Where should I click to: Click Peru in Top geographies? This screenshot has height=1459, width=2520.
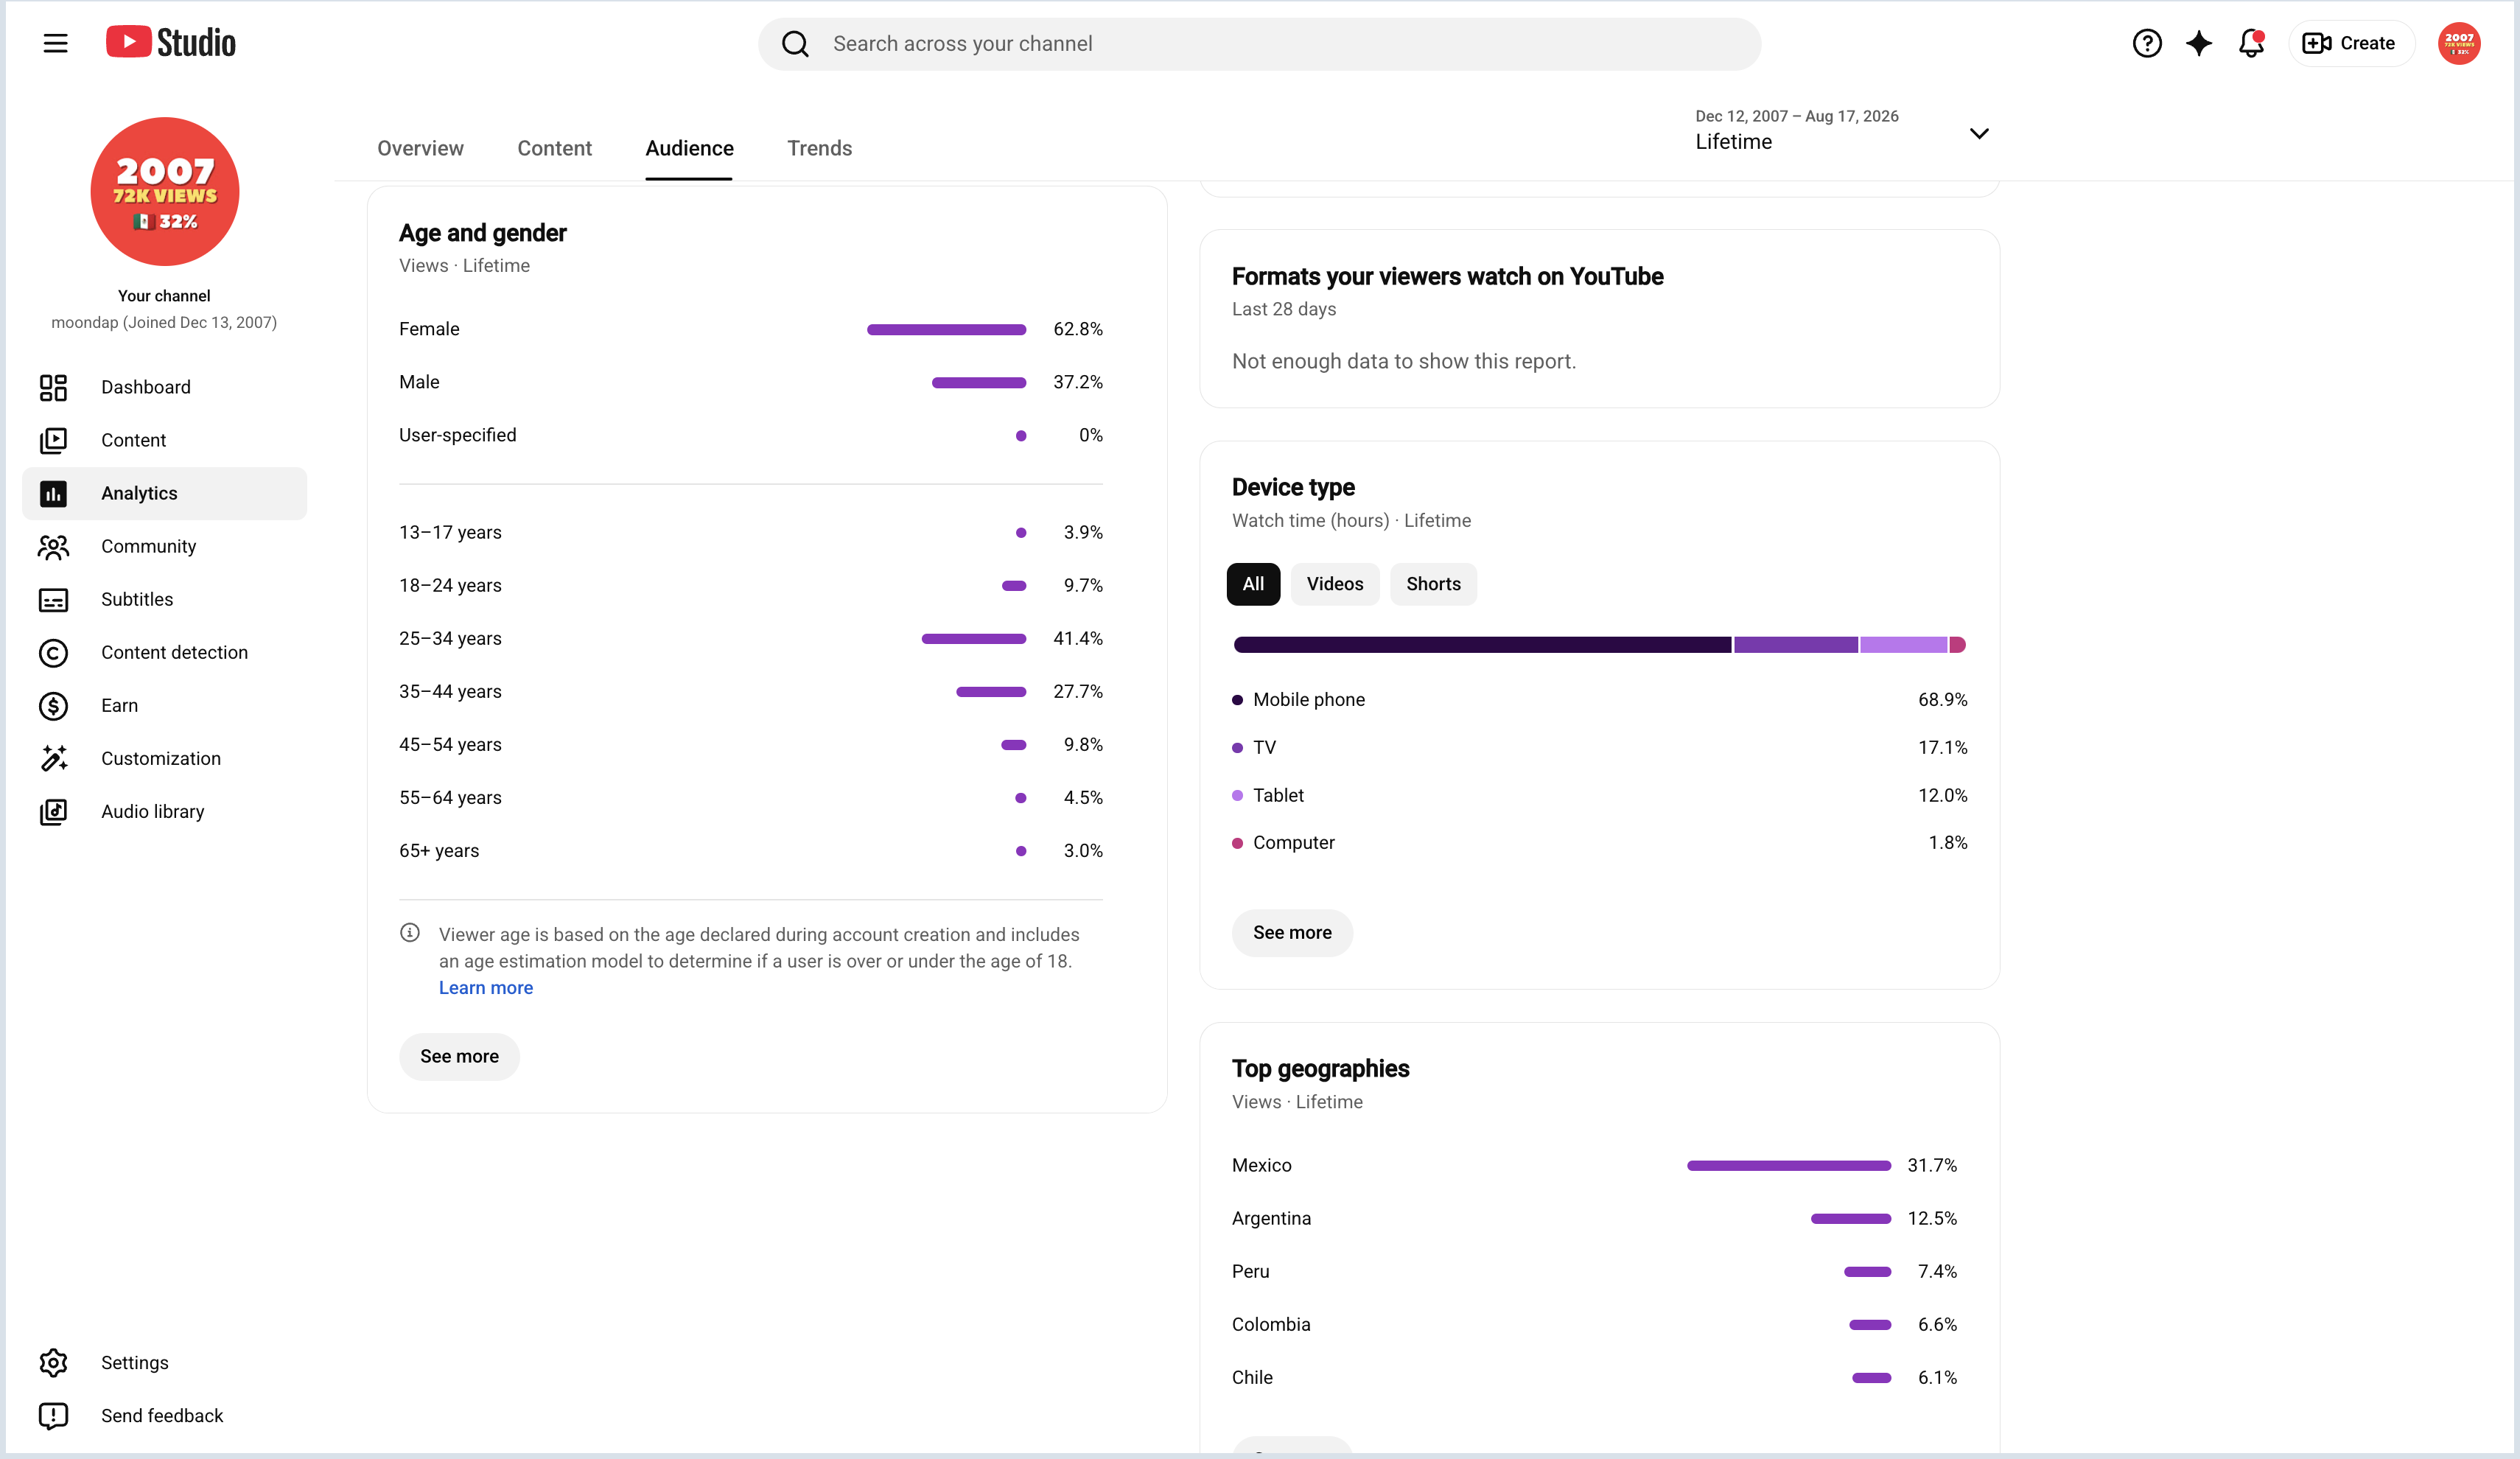point(1595,1271)
